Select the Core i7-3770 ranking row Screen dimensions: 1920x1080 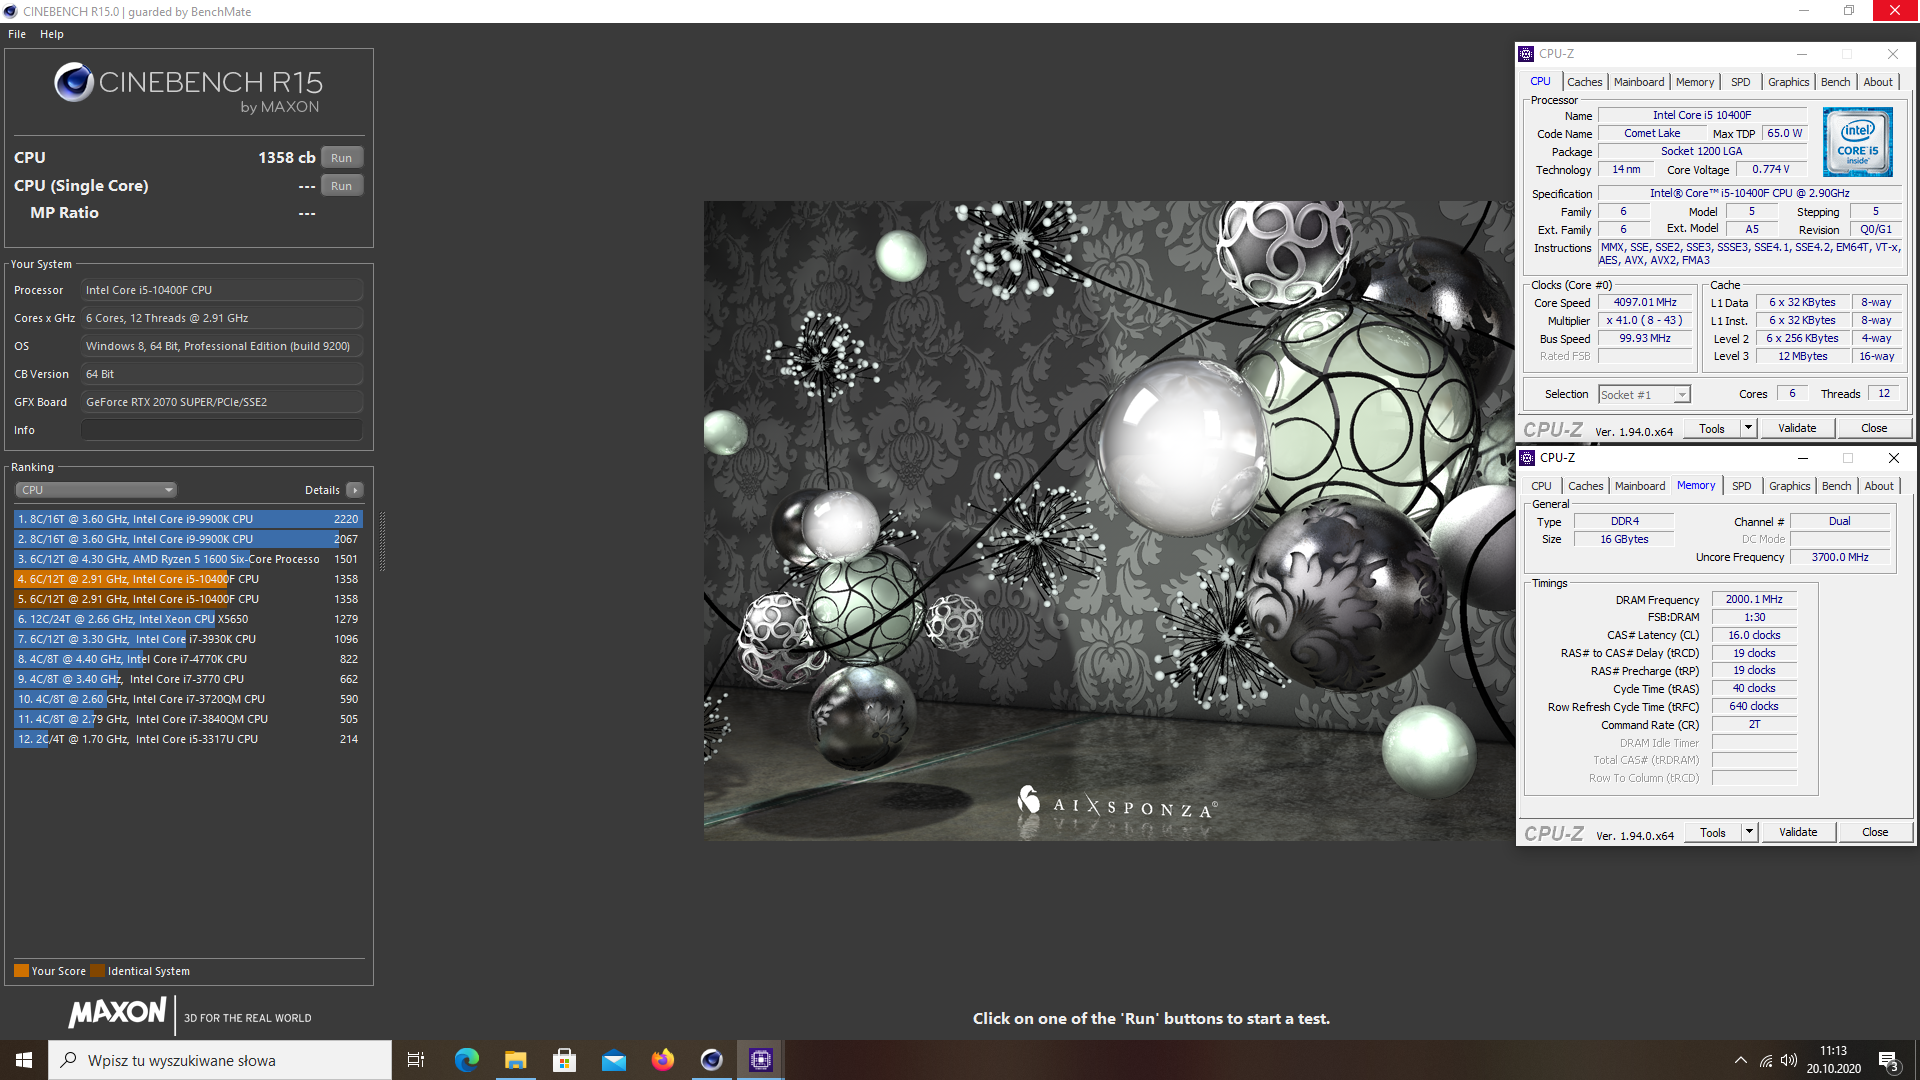pyautogui.click(x=188, y=679)
